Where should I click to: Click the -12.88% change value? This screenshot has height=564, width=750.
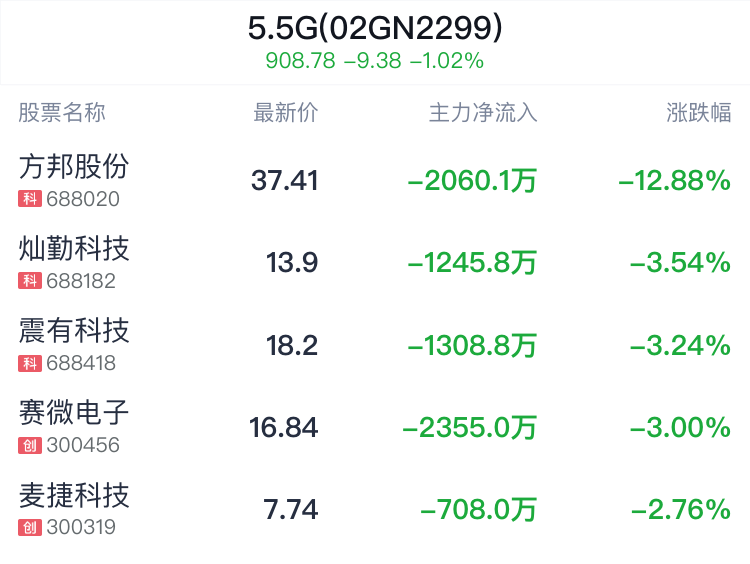tap(674, 180)
